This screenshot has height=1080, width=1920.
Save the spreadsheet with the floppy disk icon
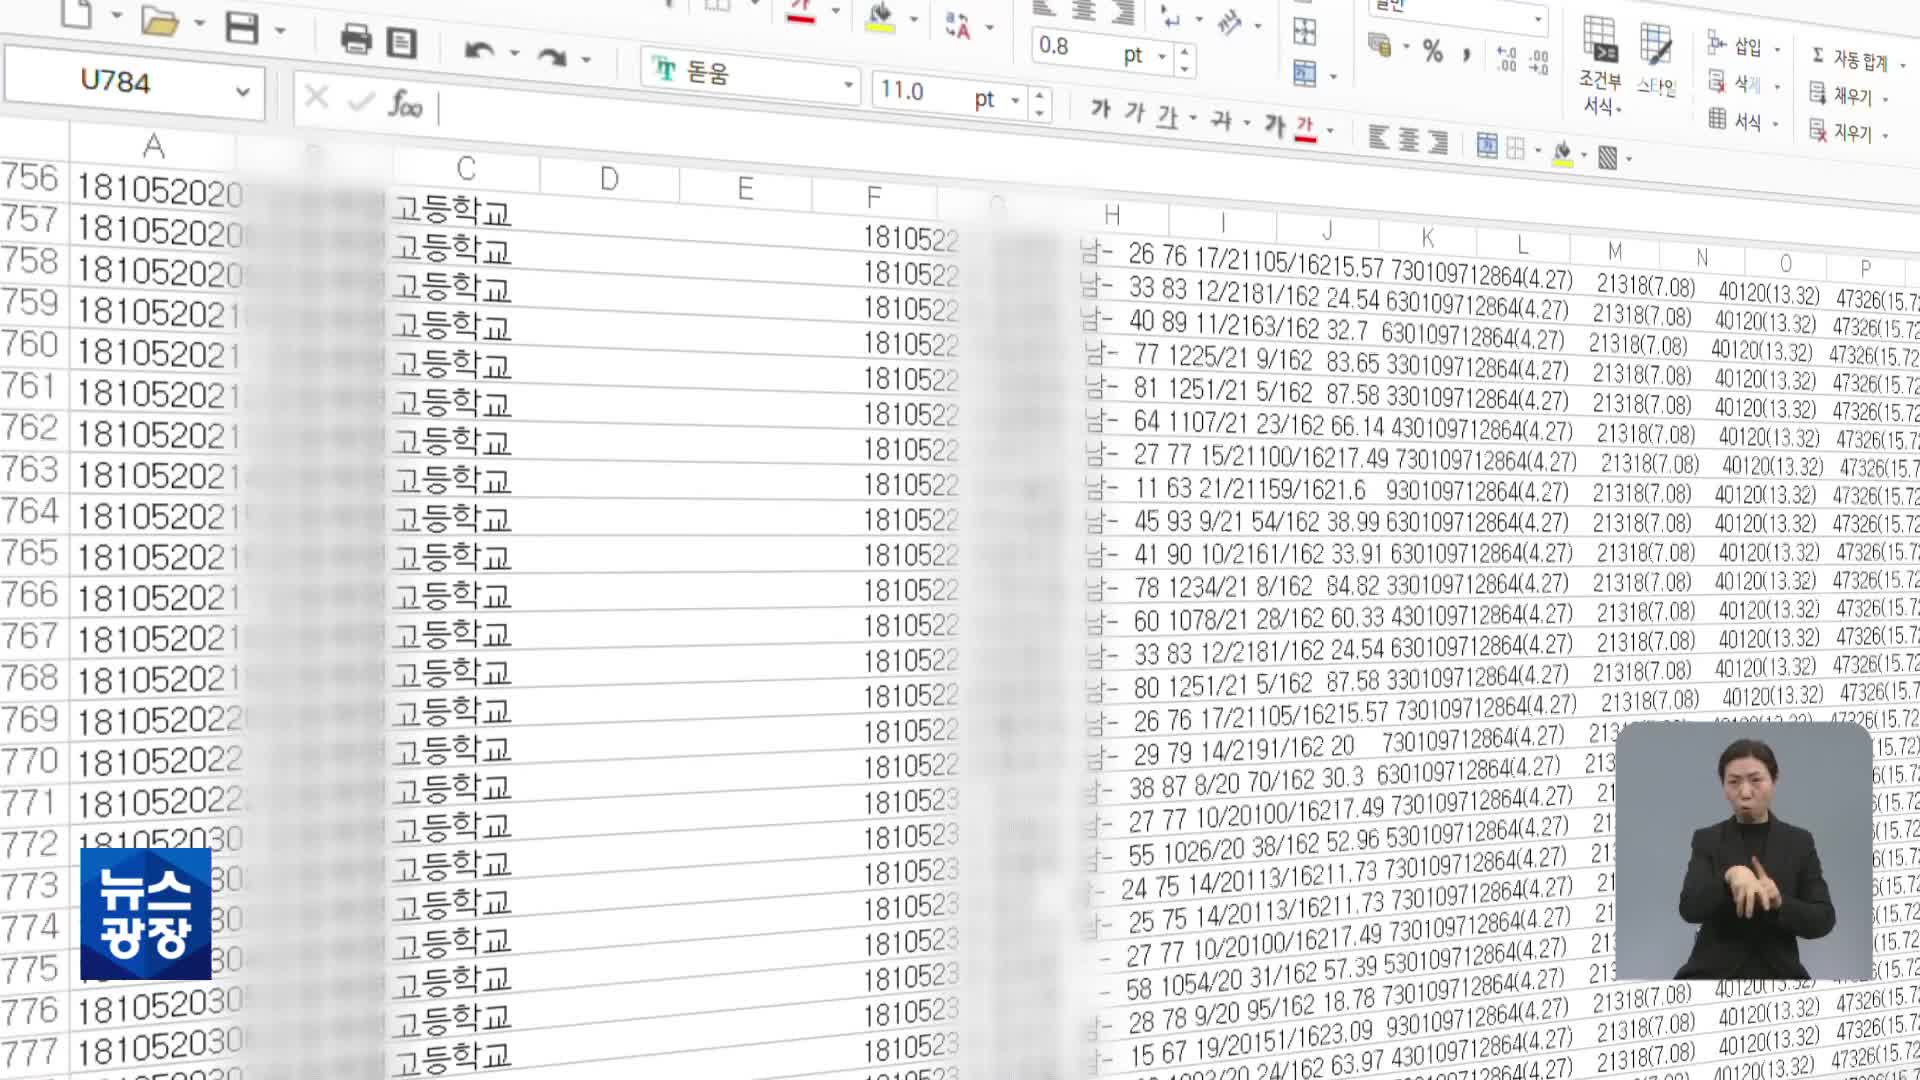(242, 27)
